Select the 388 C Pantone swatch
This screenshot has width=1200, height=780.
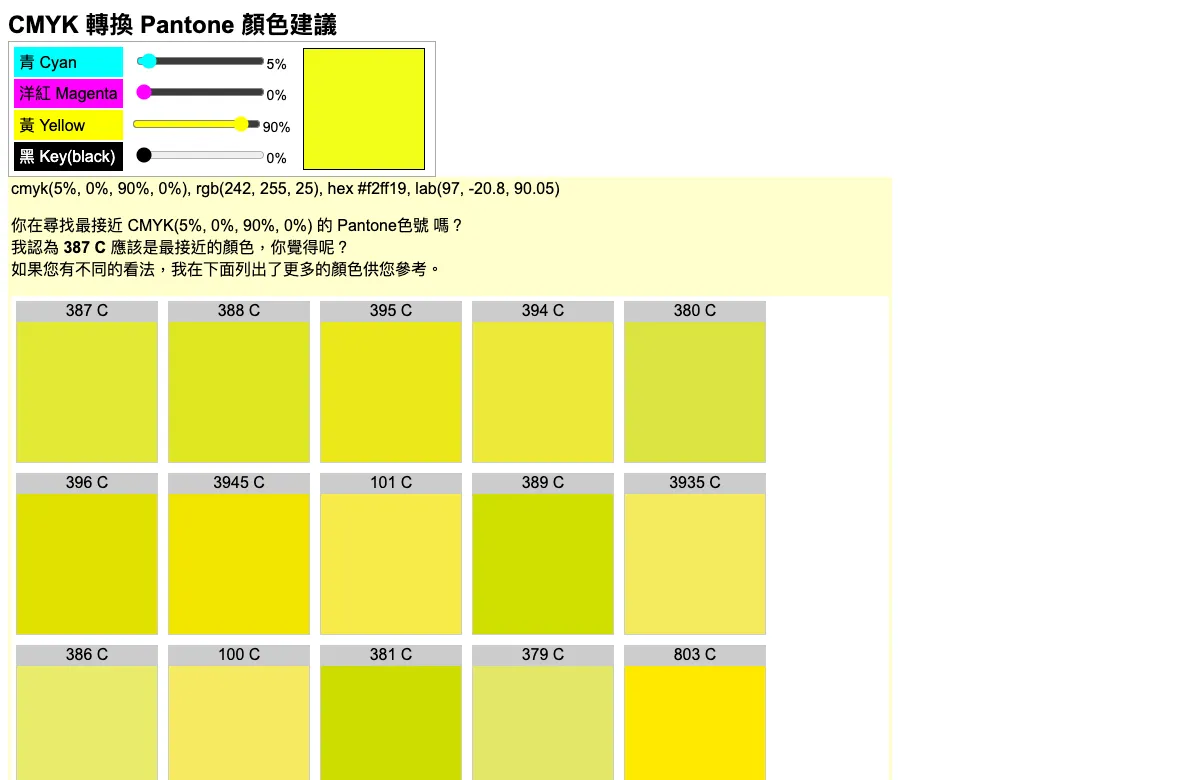click(239, 382)
